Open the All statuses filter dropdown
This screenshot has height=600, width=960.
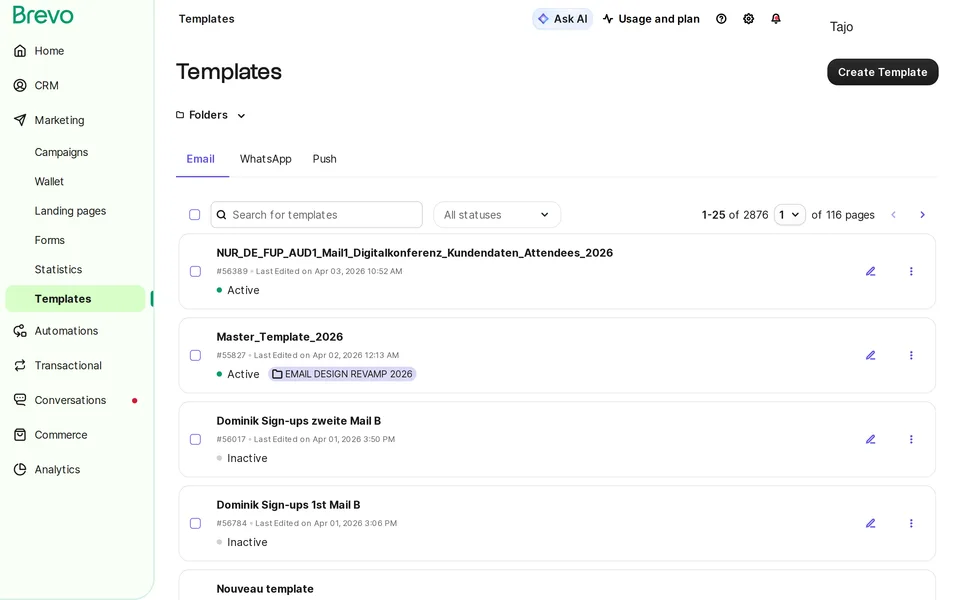(497, 215)
